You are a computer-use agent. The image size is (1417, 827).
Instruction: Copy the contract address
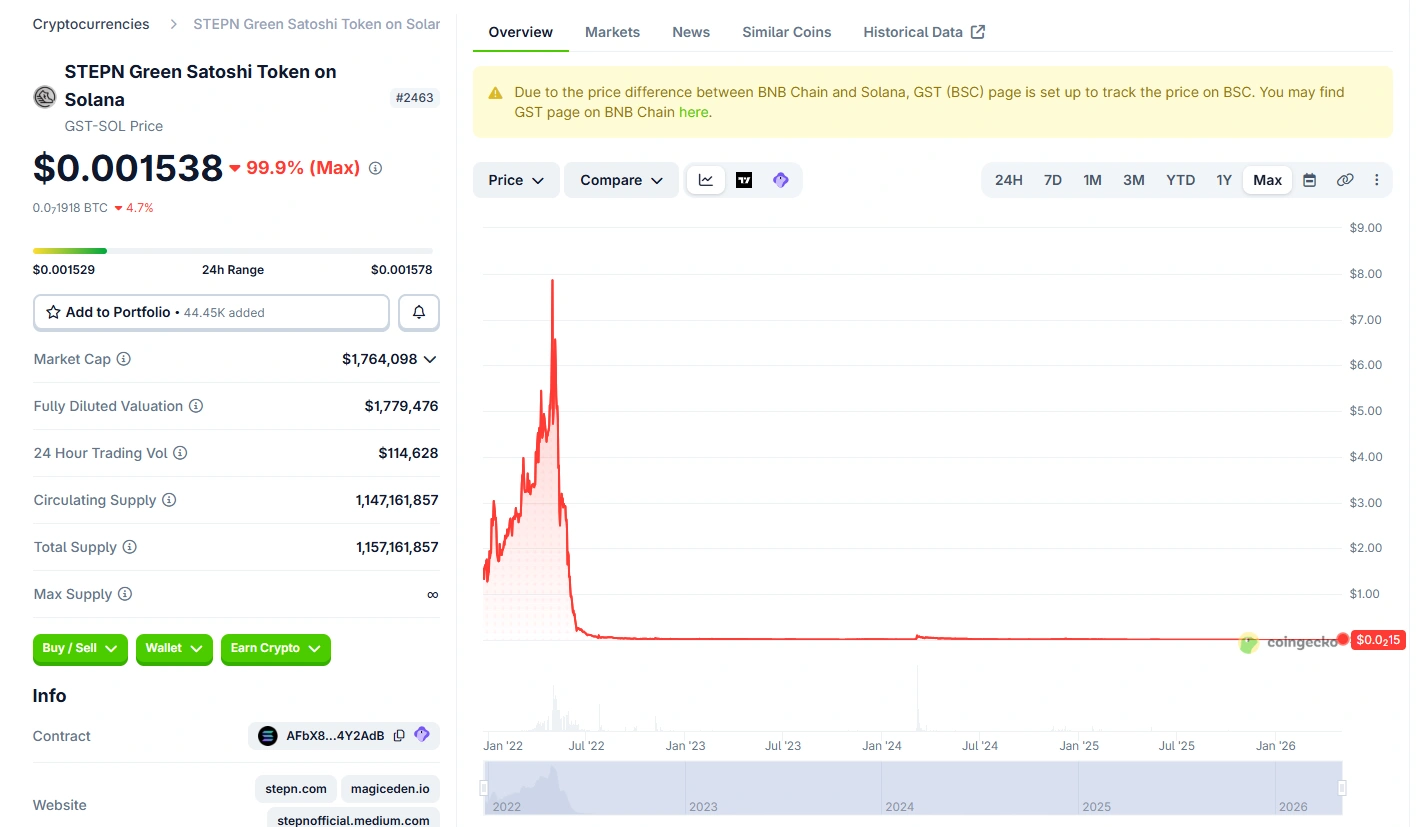(x=399, y=736)
